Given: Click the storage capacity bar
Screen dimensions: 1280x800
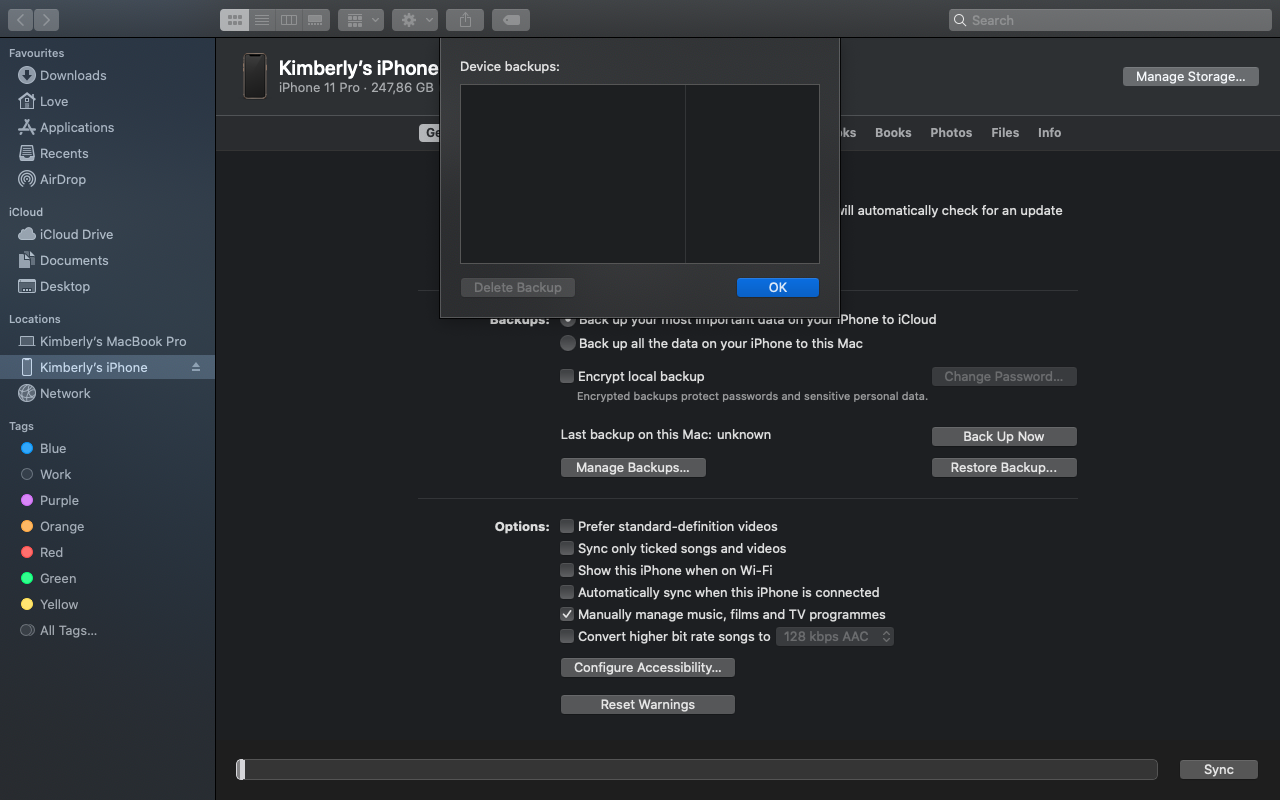Looking at the screenshot, I should point(697,769).
